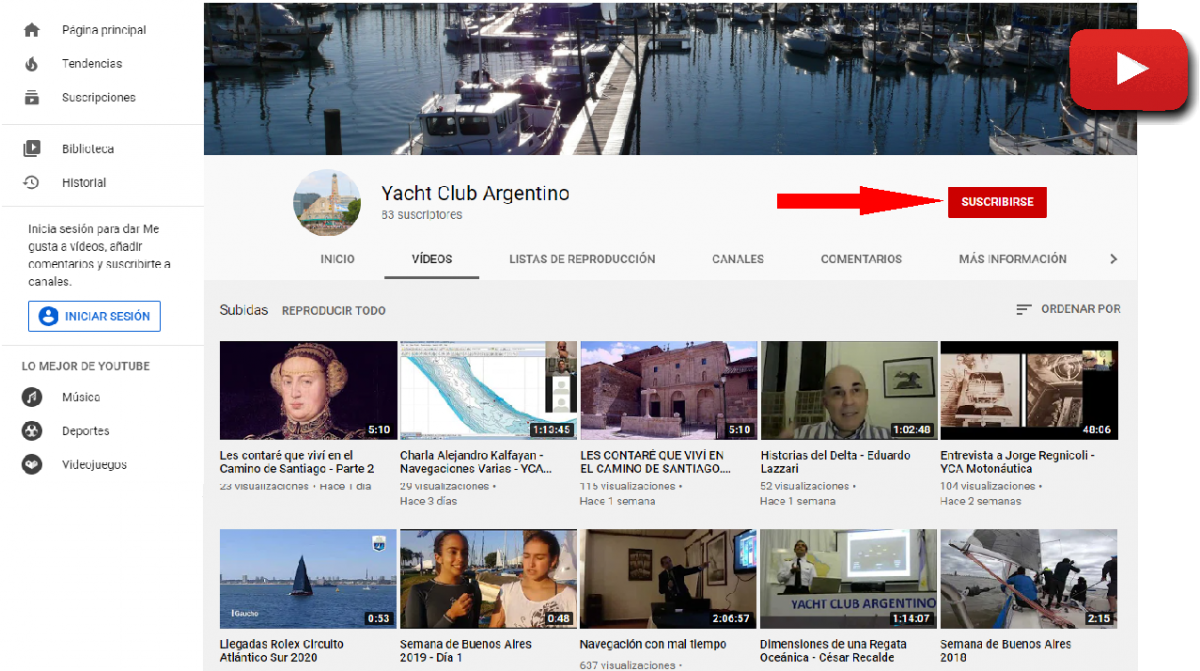Open the Listas de reproducción tab
The image size is (1200, 671).
pyautogui.click(x=582, y=259)
